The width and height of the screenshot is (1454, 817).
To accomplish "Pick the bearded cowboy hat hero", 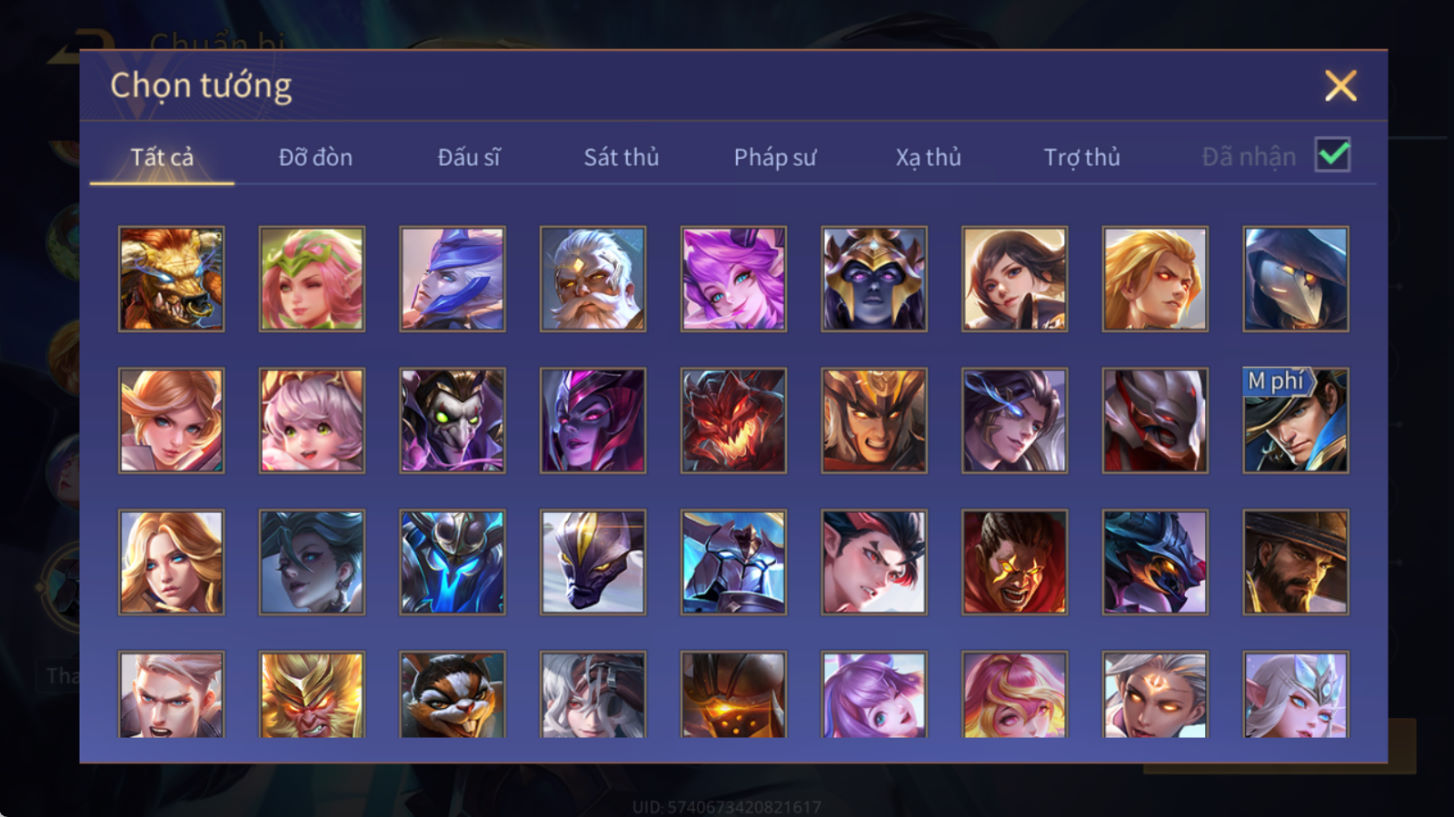I will click(1296, 563).
